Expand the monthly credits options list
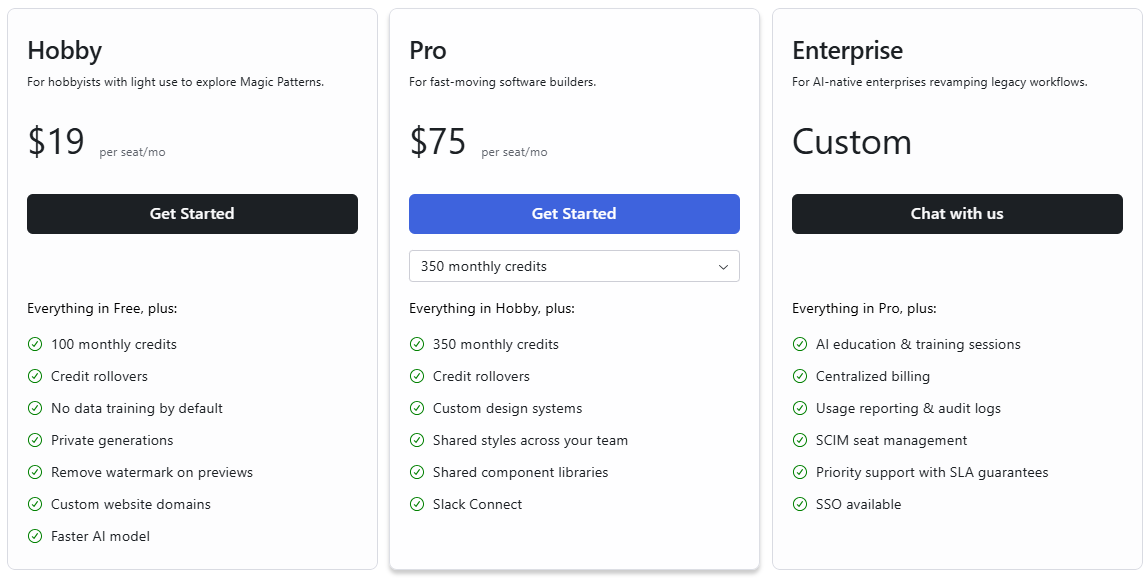The width and height of the screenshot is (1148, 578). [x=574, y=266]
